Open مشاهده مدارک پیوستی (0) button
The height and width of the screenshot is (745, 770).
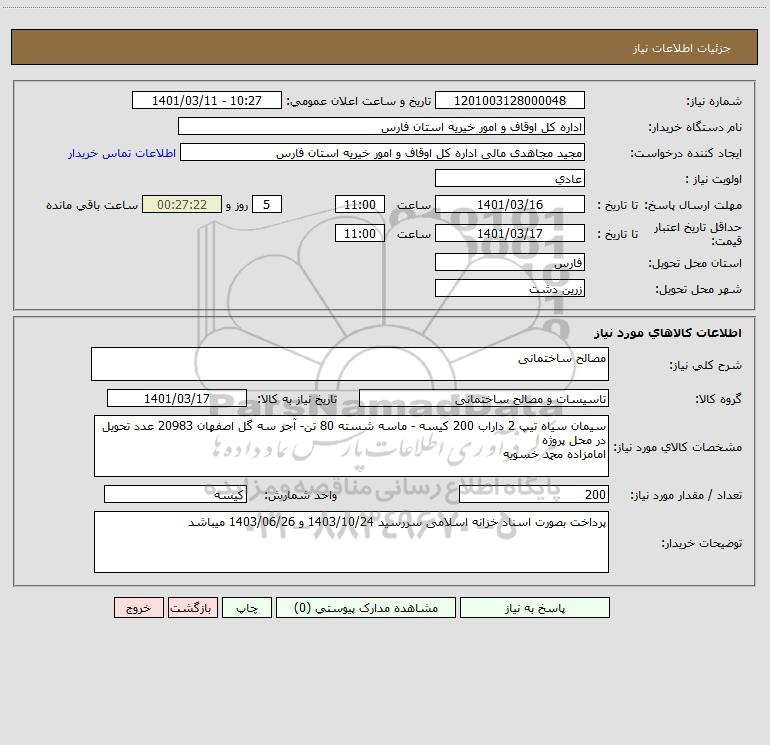(x=366, y=608)
